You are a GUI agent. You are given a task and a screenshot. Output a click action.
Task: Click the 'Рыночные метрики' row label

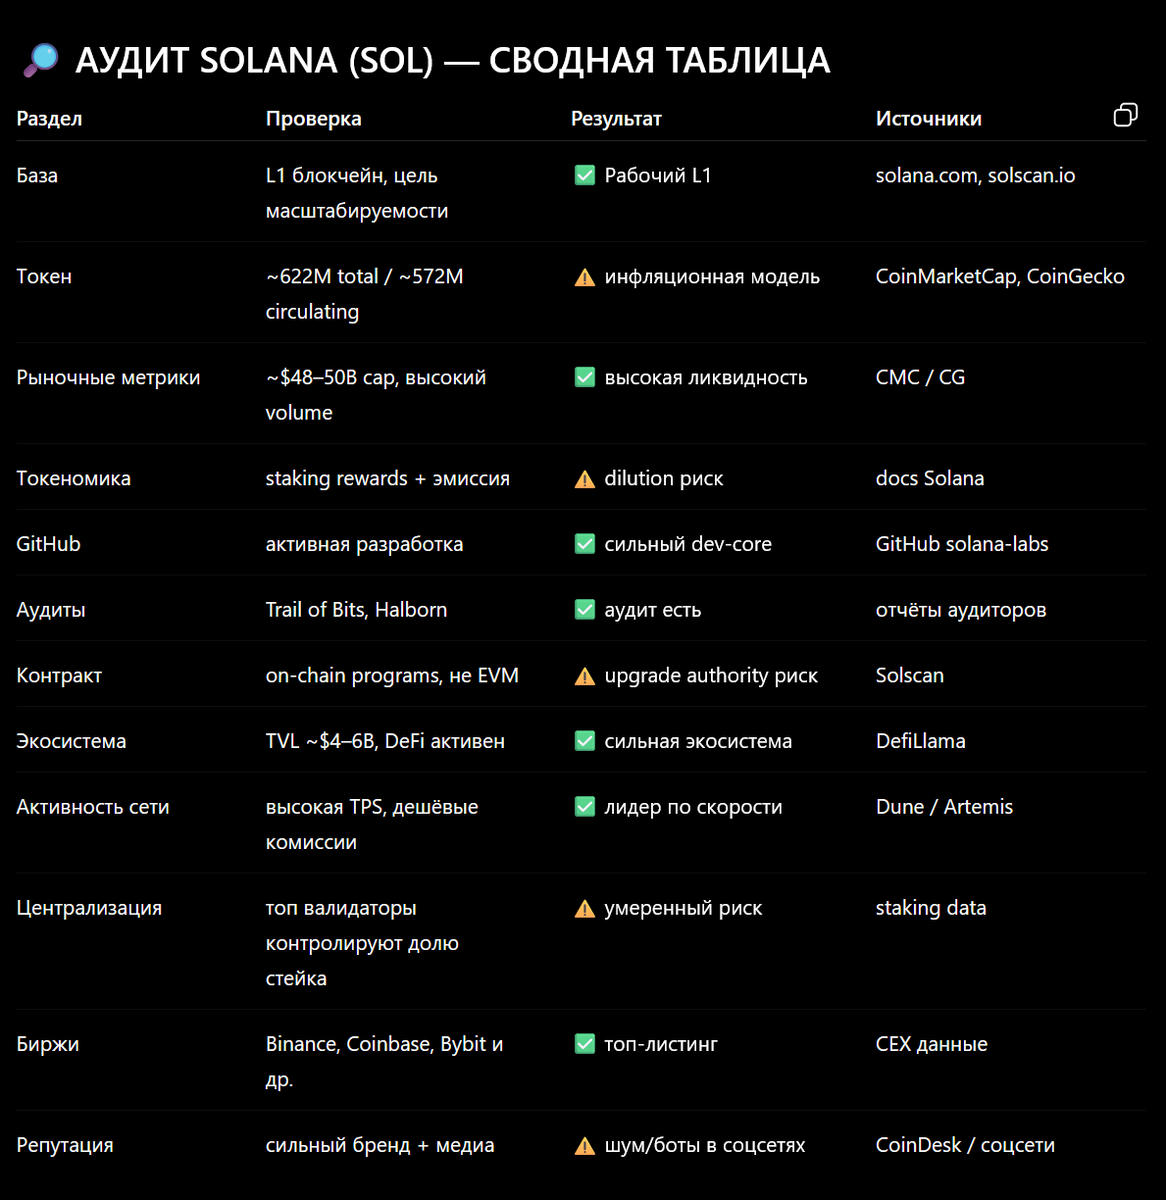(x=108, y=377)
